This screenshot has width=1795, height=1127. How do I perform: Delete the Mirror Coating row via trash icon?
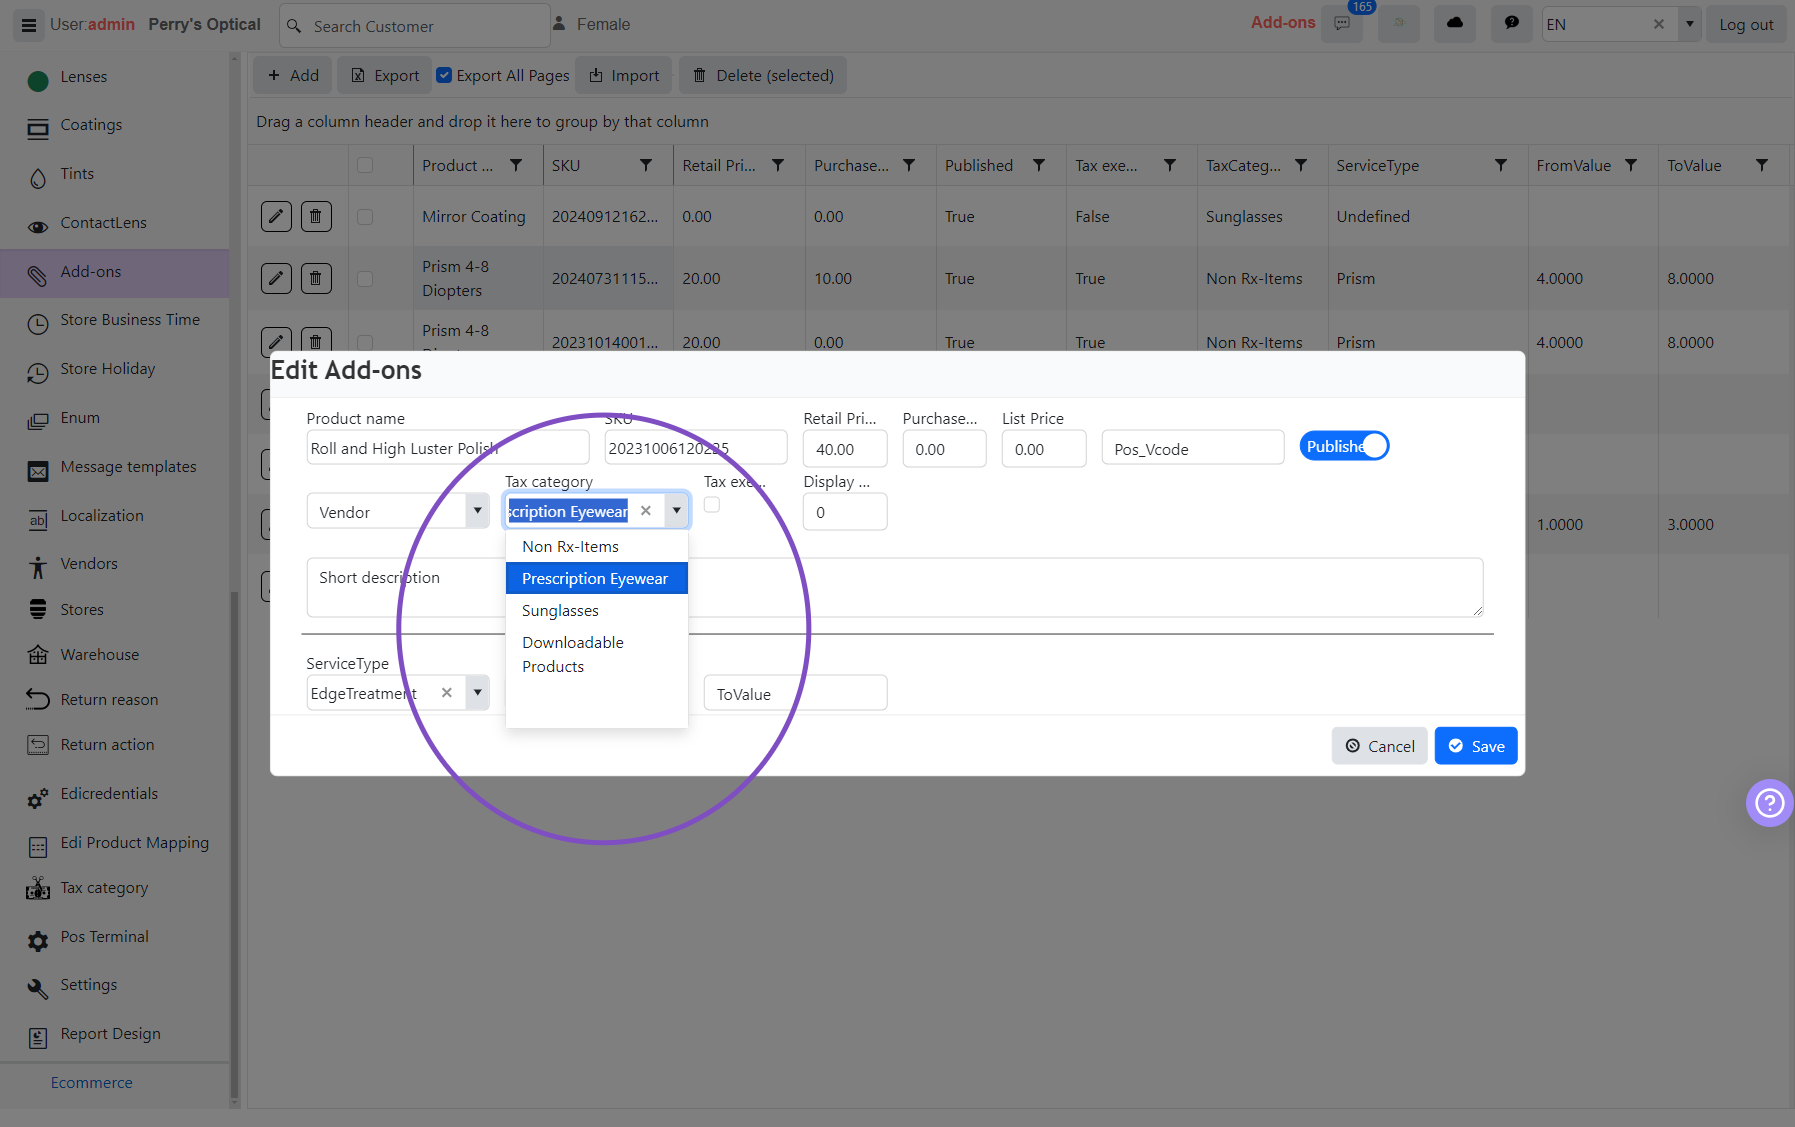(316, 216)
